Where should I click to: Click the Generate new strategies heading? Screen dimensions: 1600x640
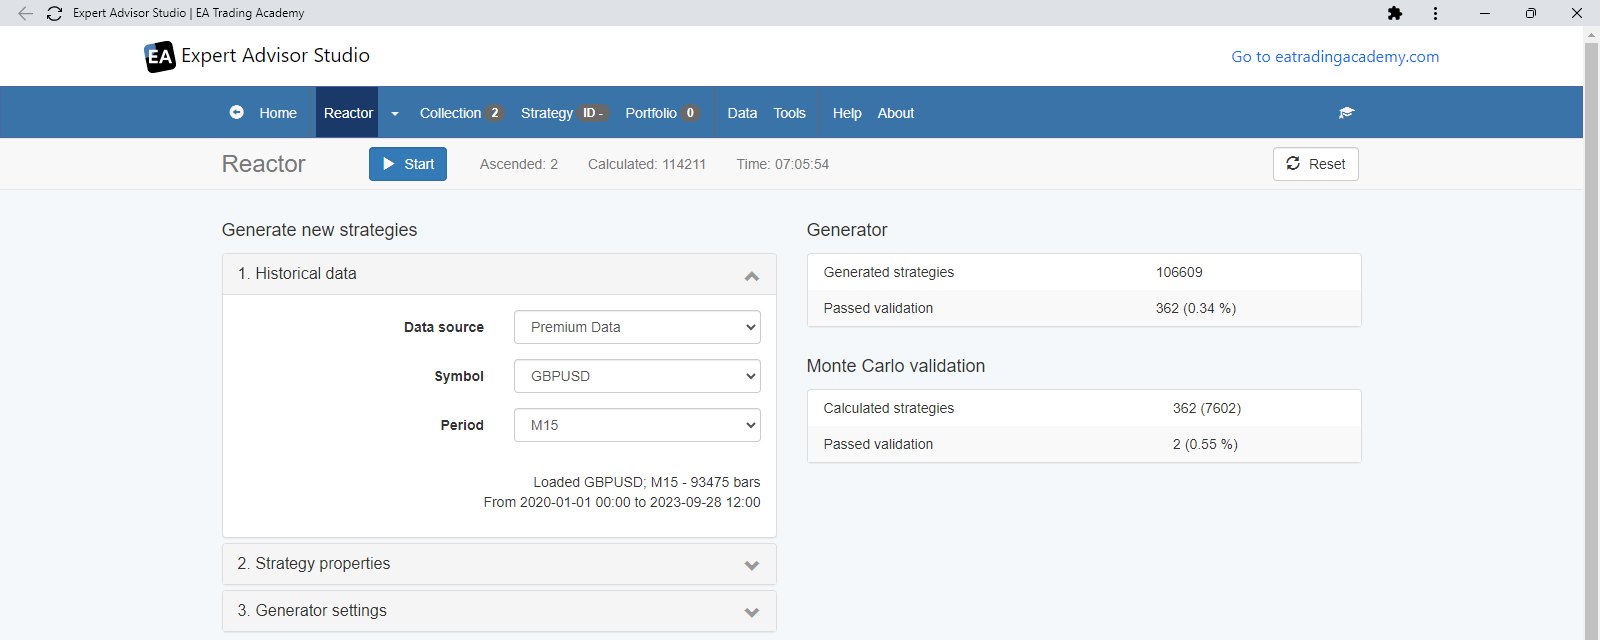pos(320,230)
